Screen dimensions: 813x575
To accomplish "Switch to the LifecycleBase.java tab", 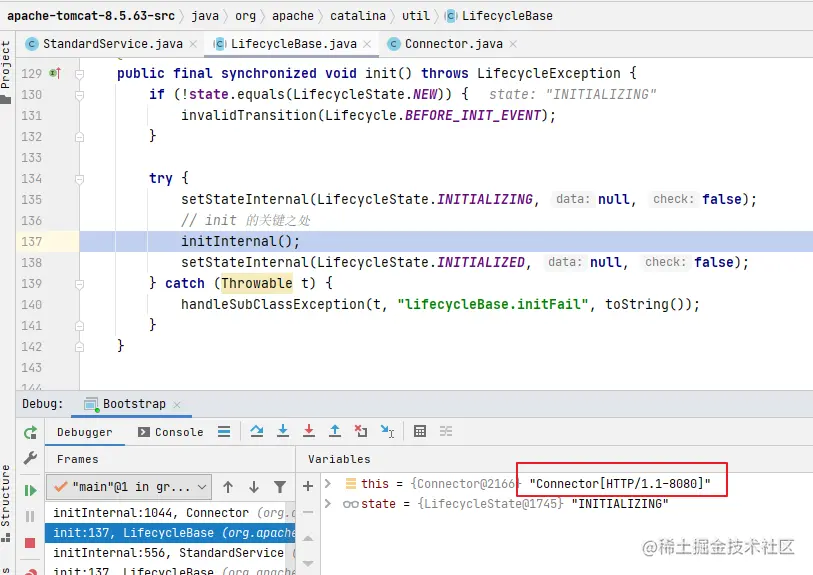I will click(293, 44).
